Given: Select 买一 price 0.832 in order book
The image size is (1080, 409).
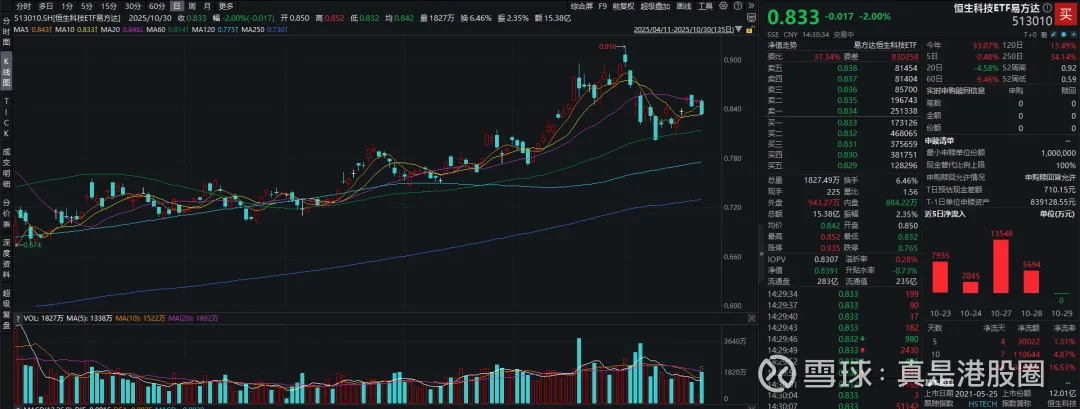Looking at the screenshot, I should coord(849,122).
